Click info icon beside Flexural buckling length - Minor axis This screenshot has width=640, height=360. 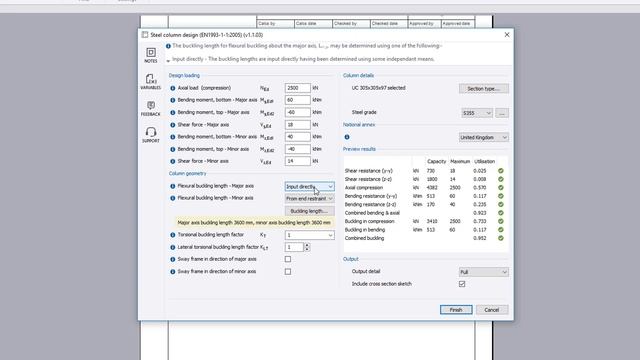tap(173, 198)
